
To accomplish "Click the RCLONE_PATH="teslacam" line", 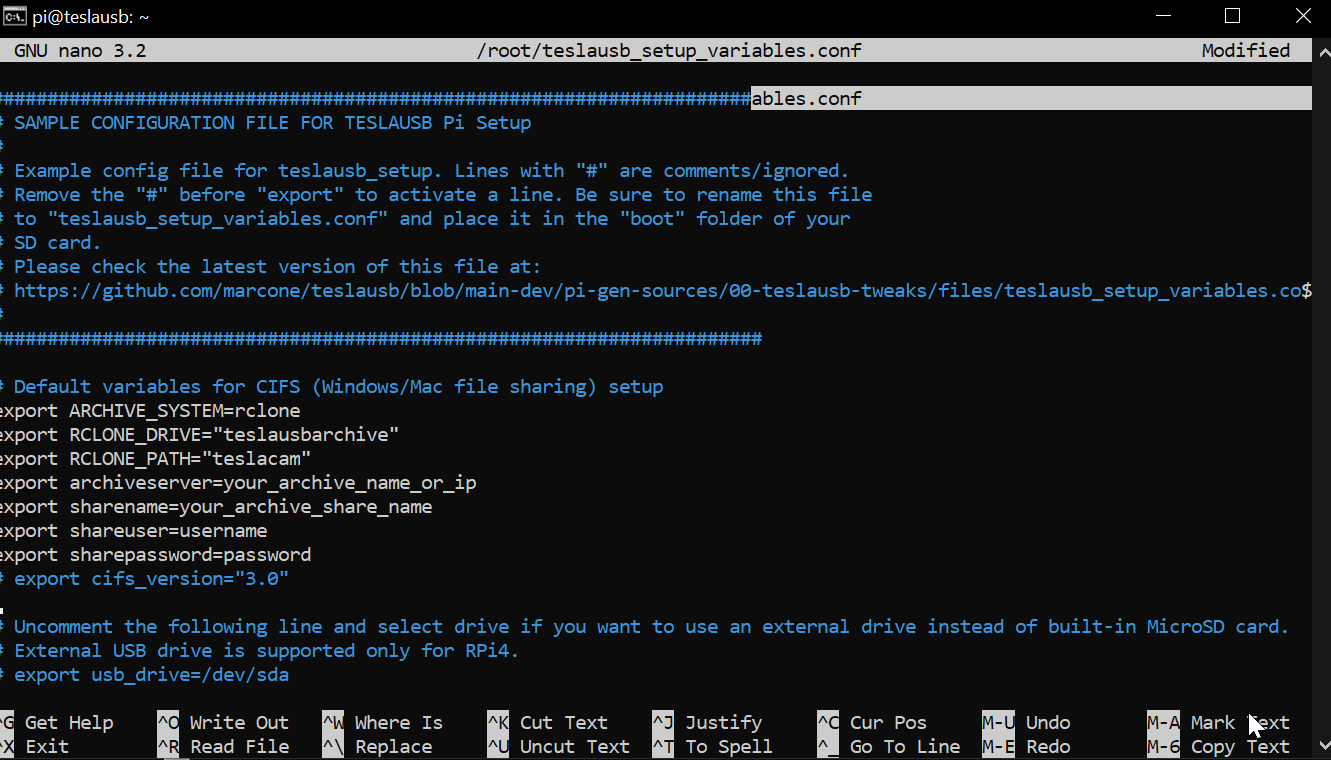I will coord(155,459).
